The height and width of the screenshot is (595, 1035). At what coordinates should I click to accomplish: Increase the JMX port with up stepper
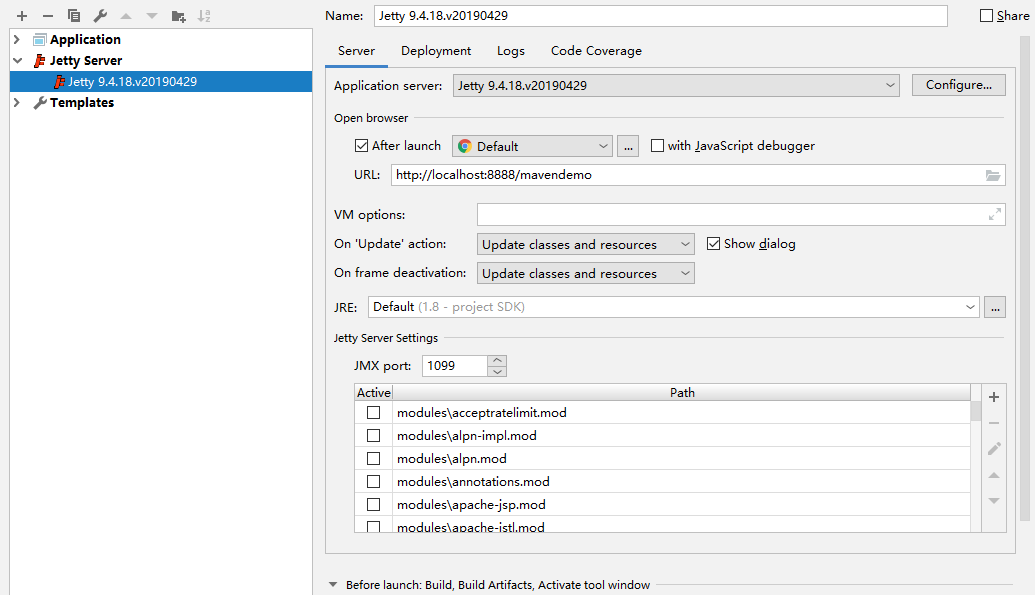[497, 360]
